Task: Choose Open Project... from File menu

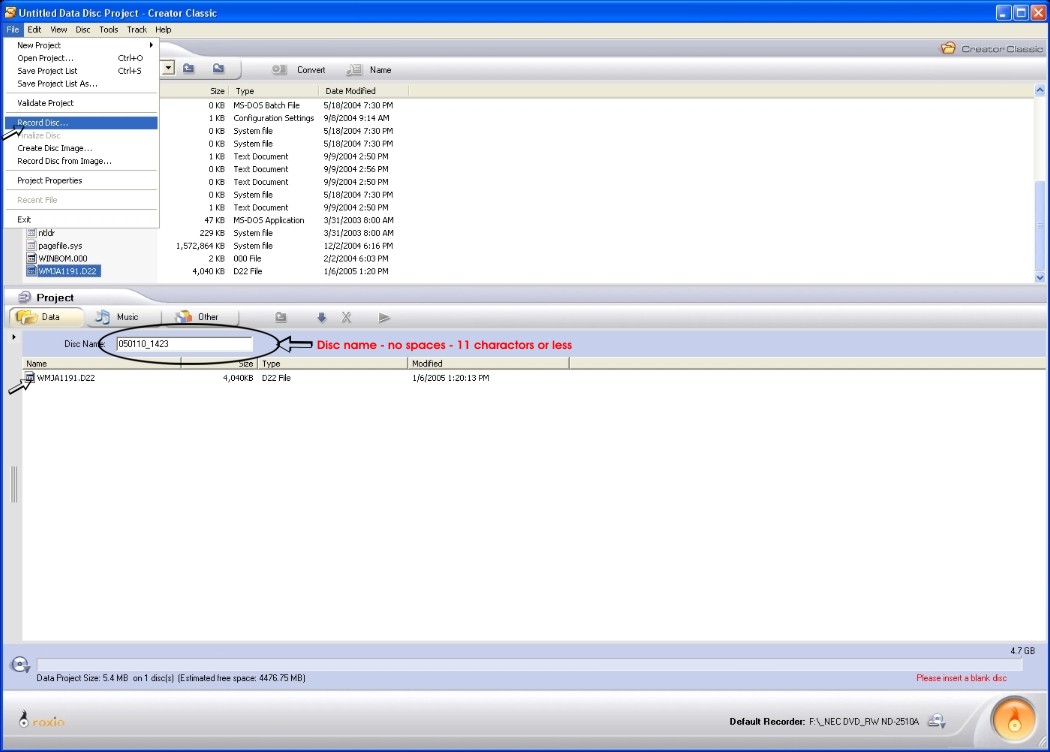Action: [81, 58]
